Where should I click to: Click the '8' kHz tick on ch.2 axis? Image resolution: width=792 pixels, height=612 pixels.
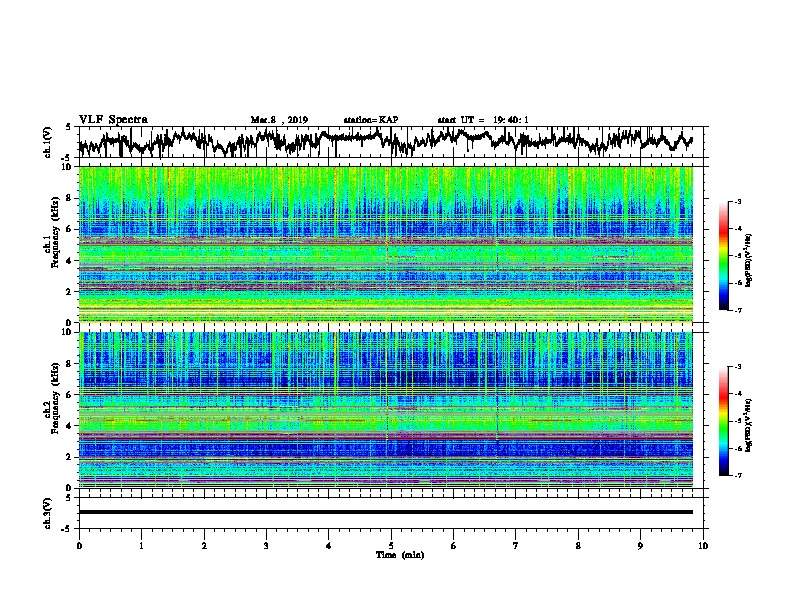pyautogui.click(x=71, y=364)
